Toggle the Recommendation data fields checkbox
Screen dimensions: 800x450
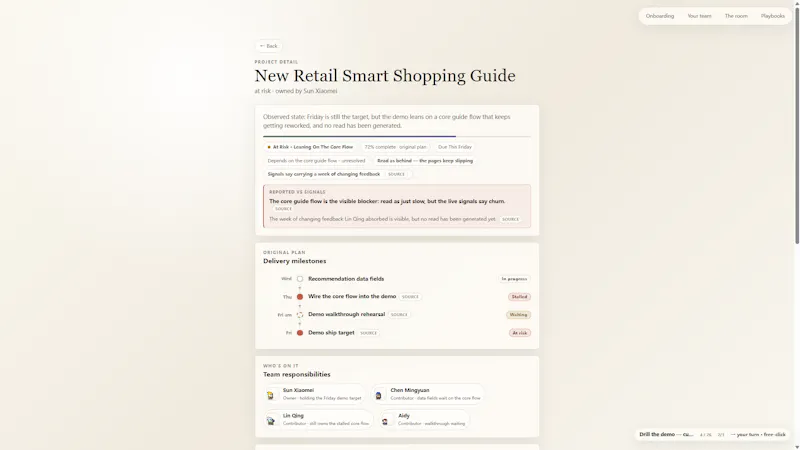[x=300, y=279]
